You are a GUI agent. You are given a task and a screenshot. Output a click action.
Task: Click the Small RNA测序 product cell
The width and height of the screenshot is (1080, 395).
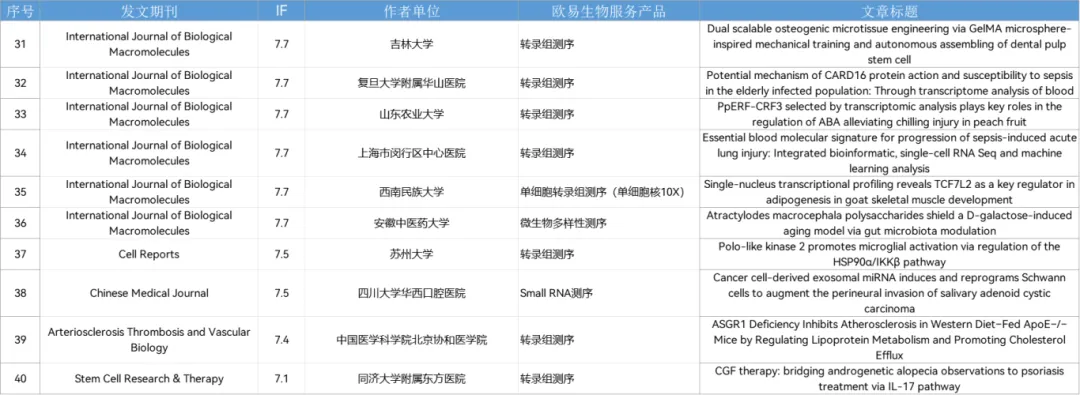557,293
